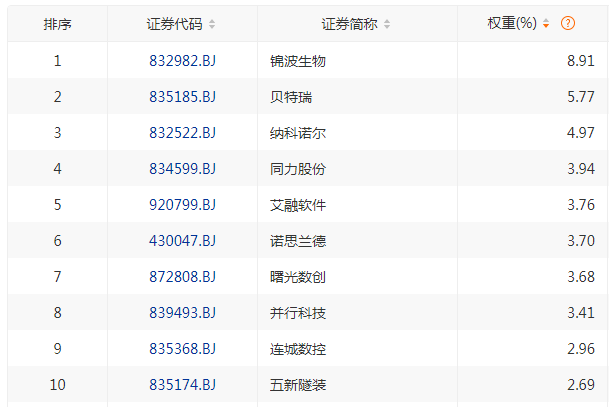Open stock code 839493.BJ
This screenshot has height=407, width=609.
coord(183,313)
